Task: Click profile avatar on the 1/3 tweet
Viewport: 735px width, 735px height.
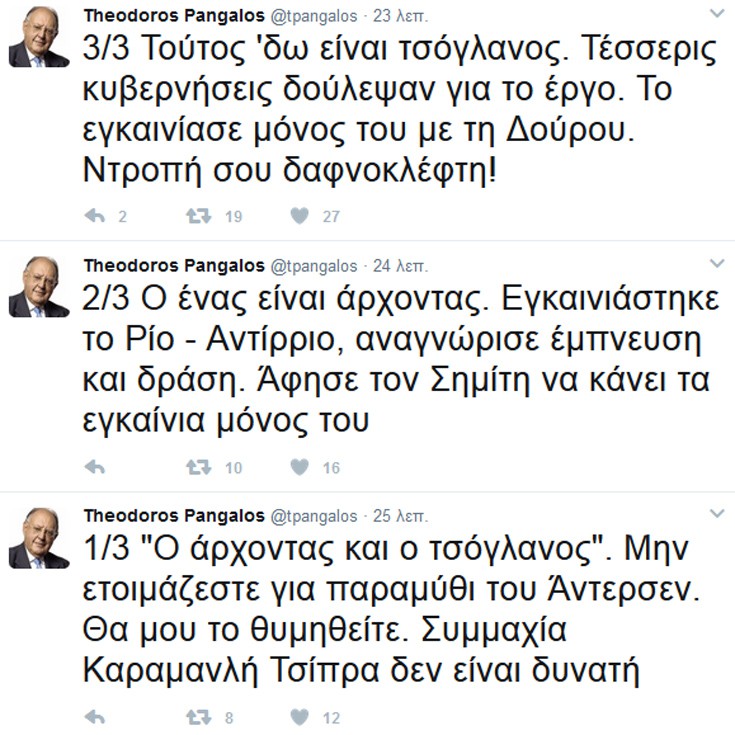Action: tap(39, 538)
